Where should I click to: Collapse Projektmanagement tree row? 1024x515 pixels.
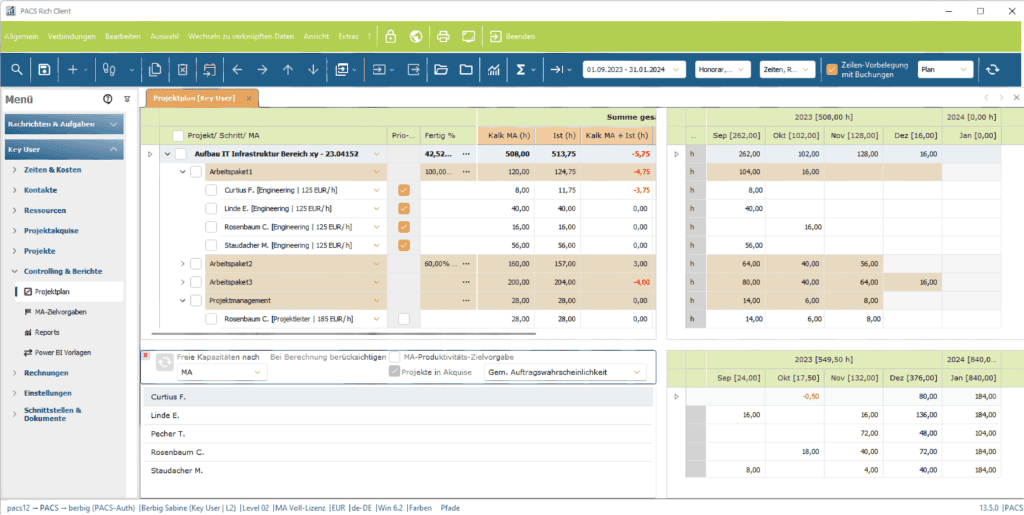(183, 301)
